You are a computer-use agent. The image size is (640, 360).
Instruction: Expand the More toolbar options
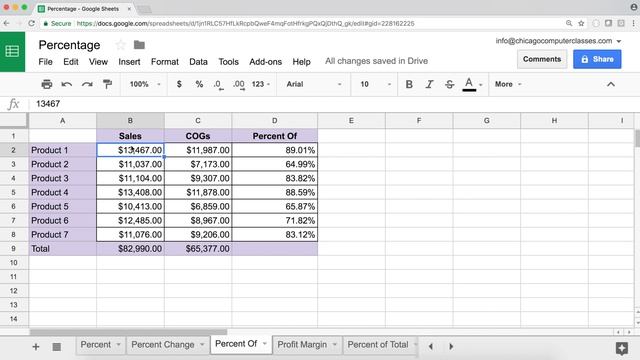[508, 84]
